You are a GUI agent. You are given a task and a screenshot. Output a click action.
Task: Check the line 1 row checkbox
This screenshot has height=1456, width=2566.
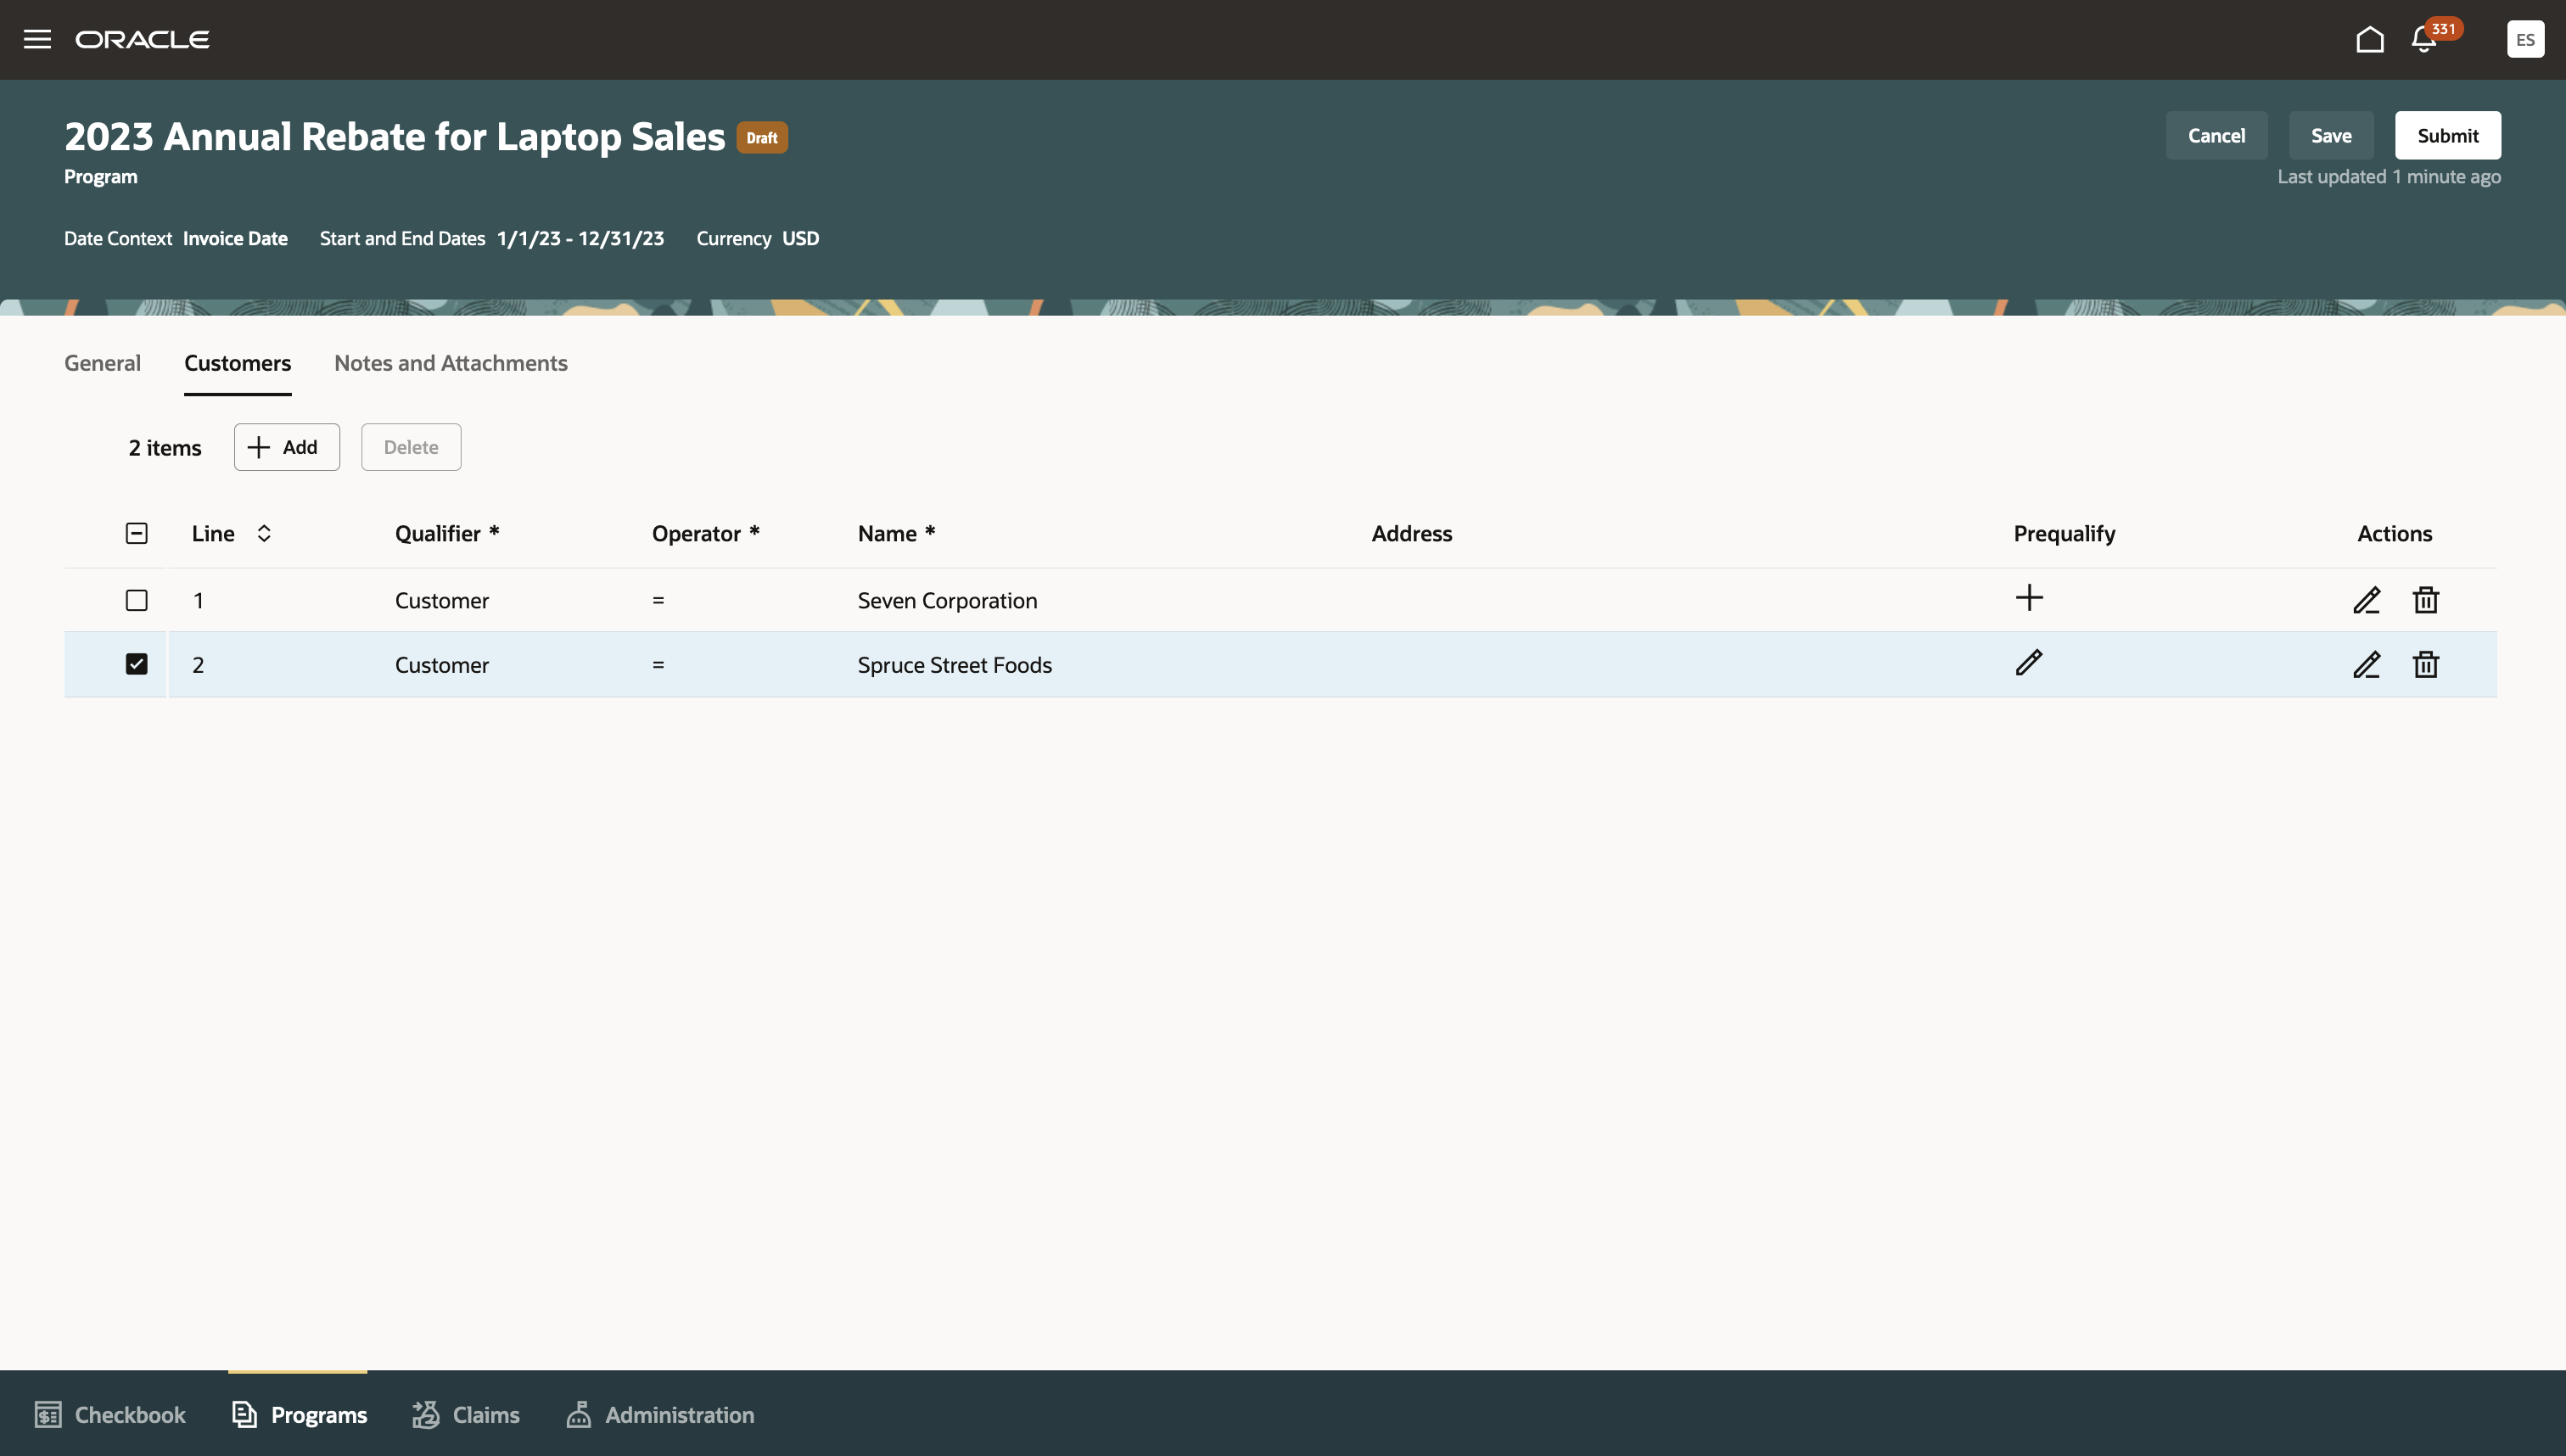click(137, 600)
